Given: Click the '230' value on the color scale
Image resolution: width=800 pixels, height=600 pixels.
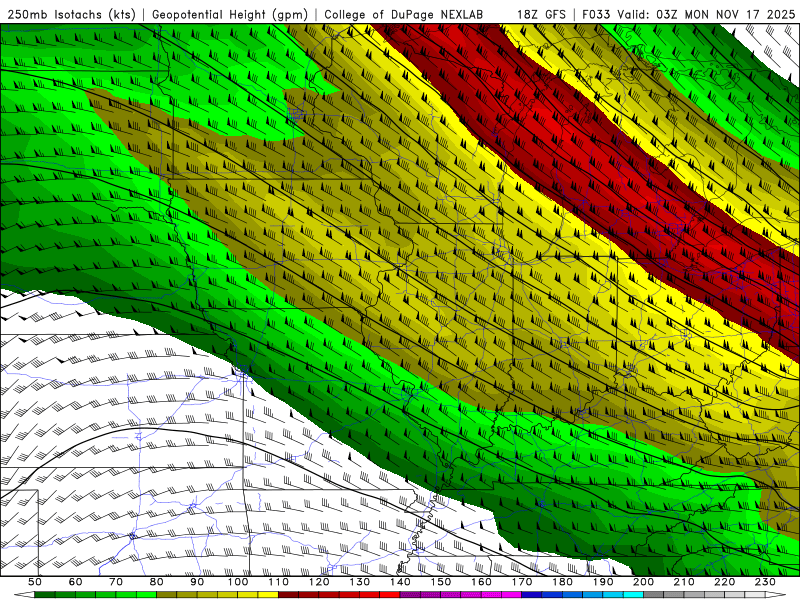Looking at the screenshot, I should 766,582.
